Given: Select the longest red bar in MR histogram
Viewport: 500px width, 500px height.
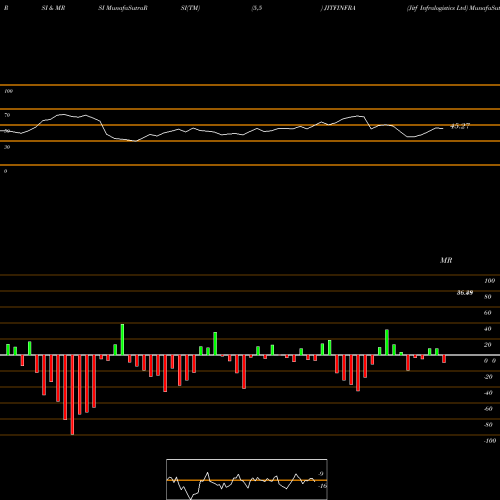Looking at the screenshot, I should (72, 395).
